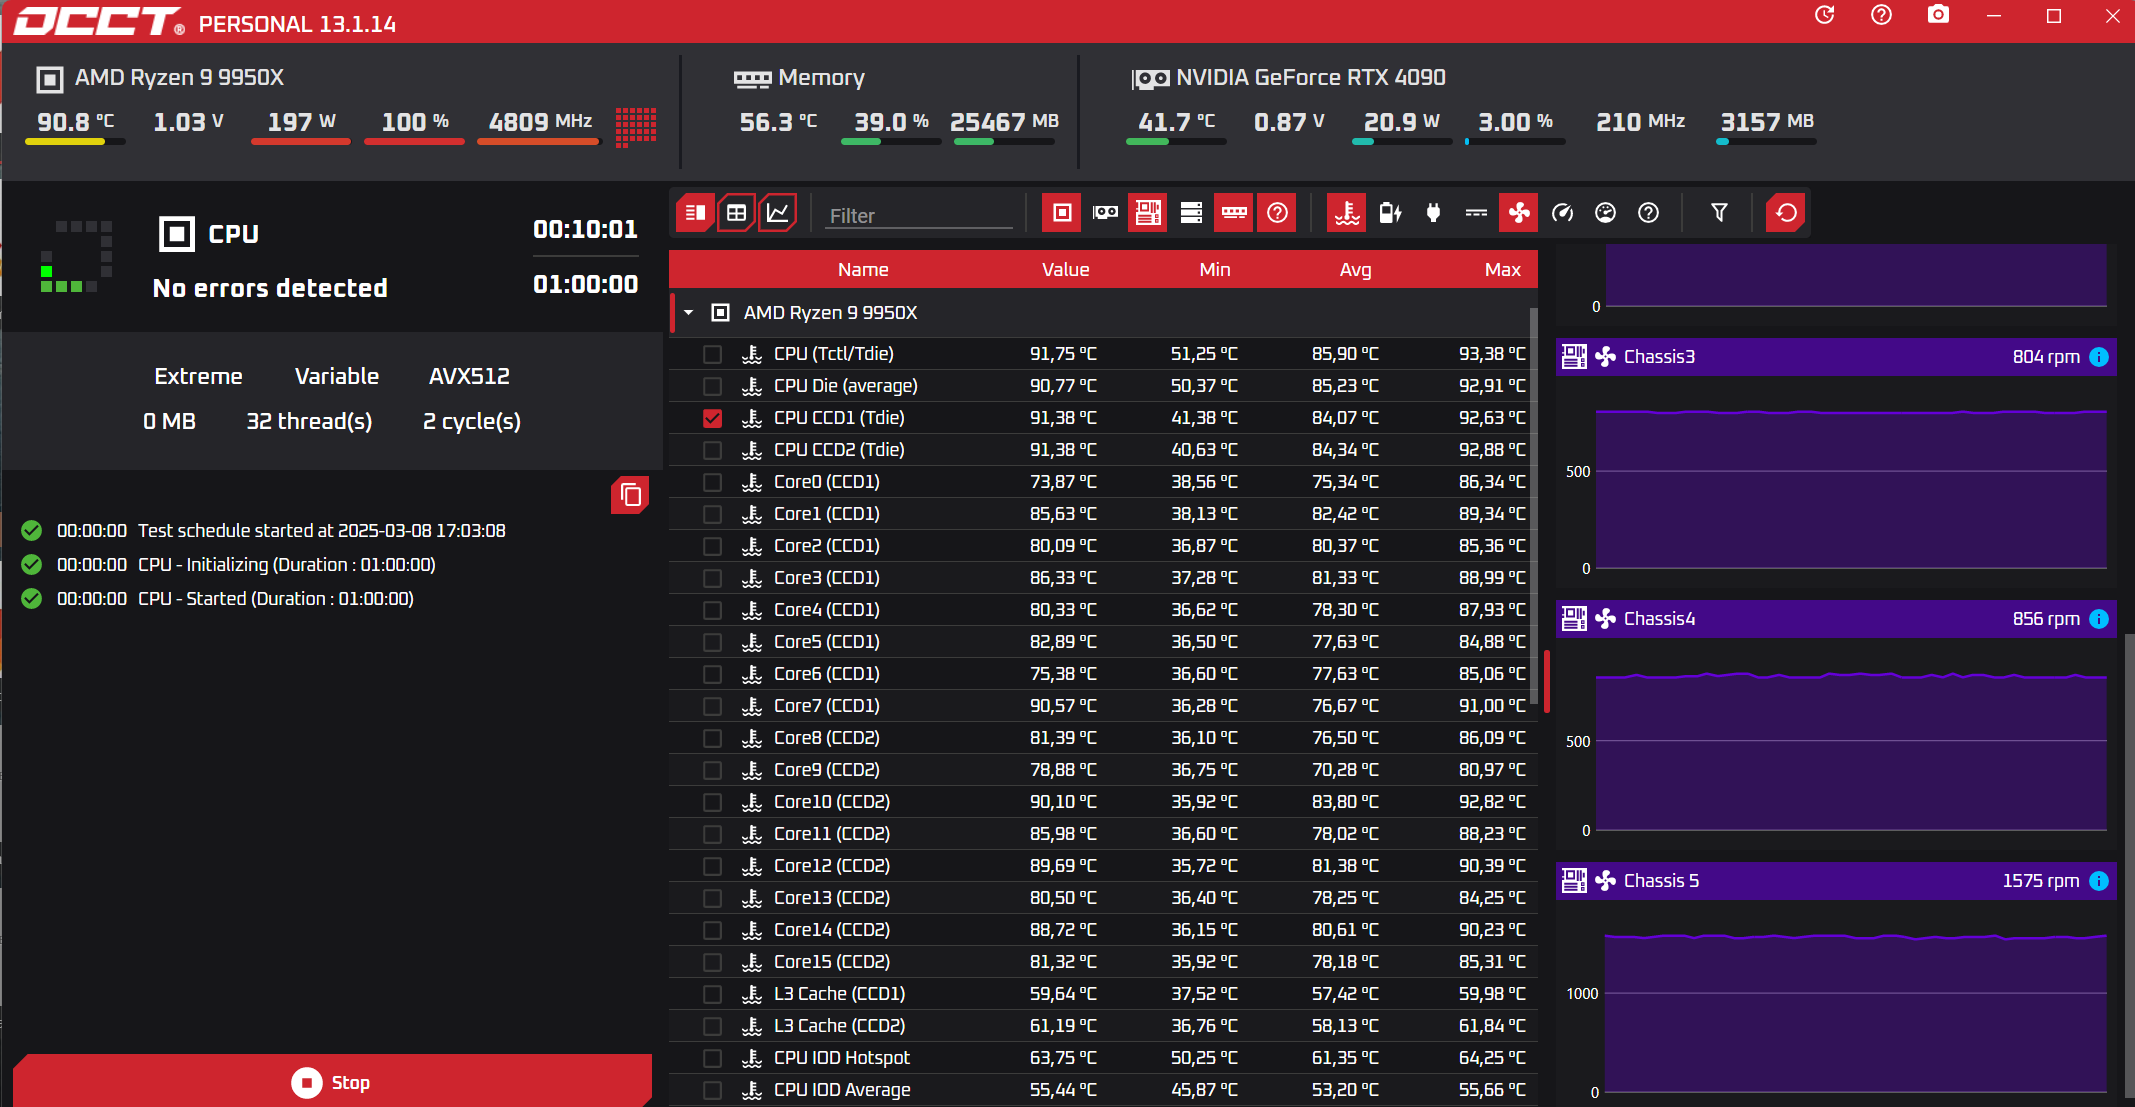This screenshot has height=1107, width=2135.
Task: Uncheck the CPU CCD1 (Tdie) checkbox
Action: (x=712, y=418)
